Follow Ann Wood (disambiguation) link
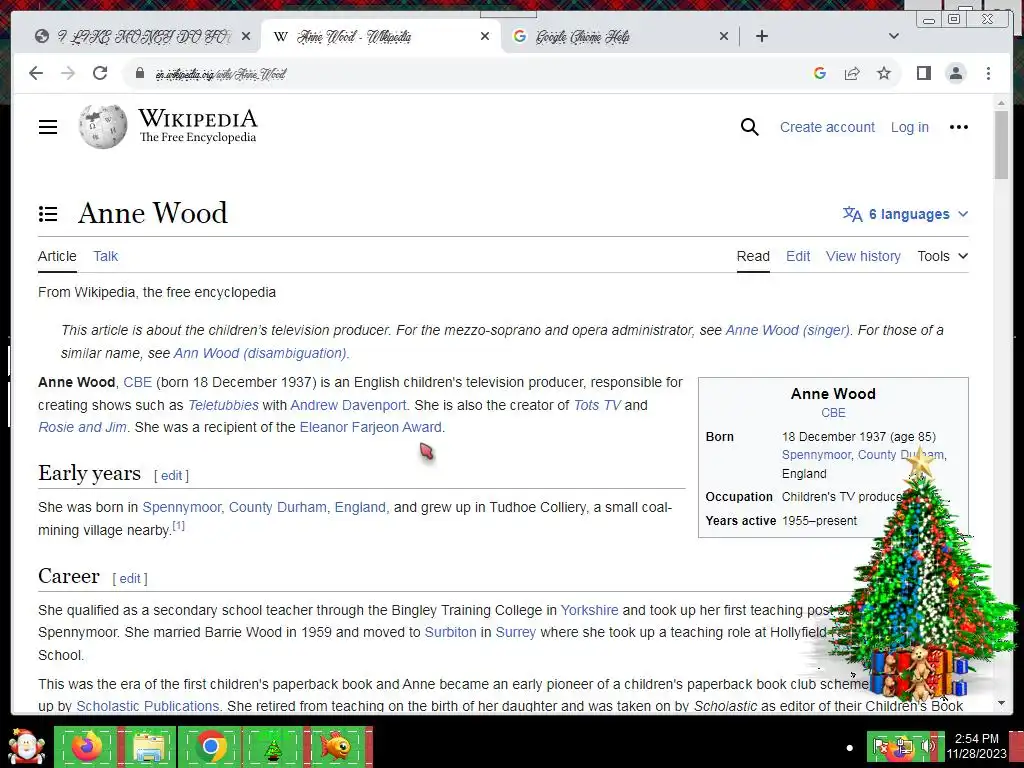The height and width of the screenshot is (768, 1024). tap(260, 353)
